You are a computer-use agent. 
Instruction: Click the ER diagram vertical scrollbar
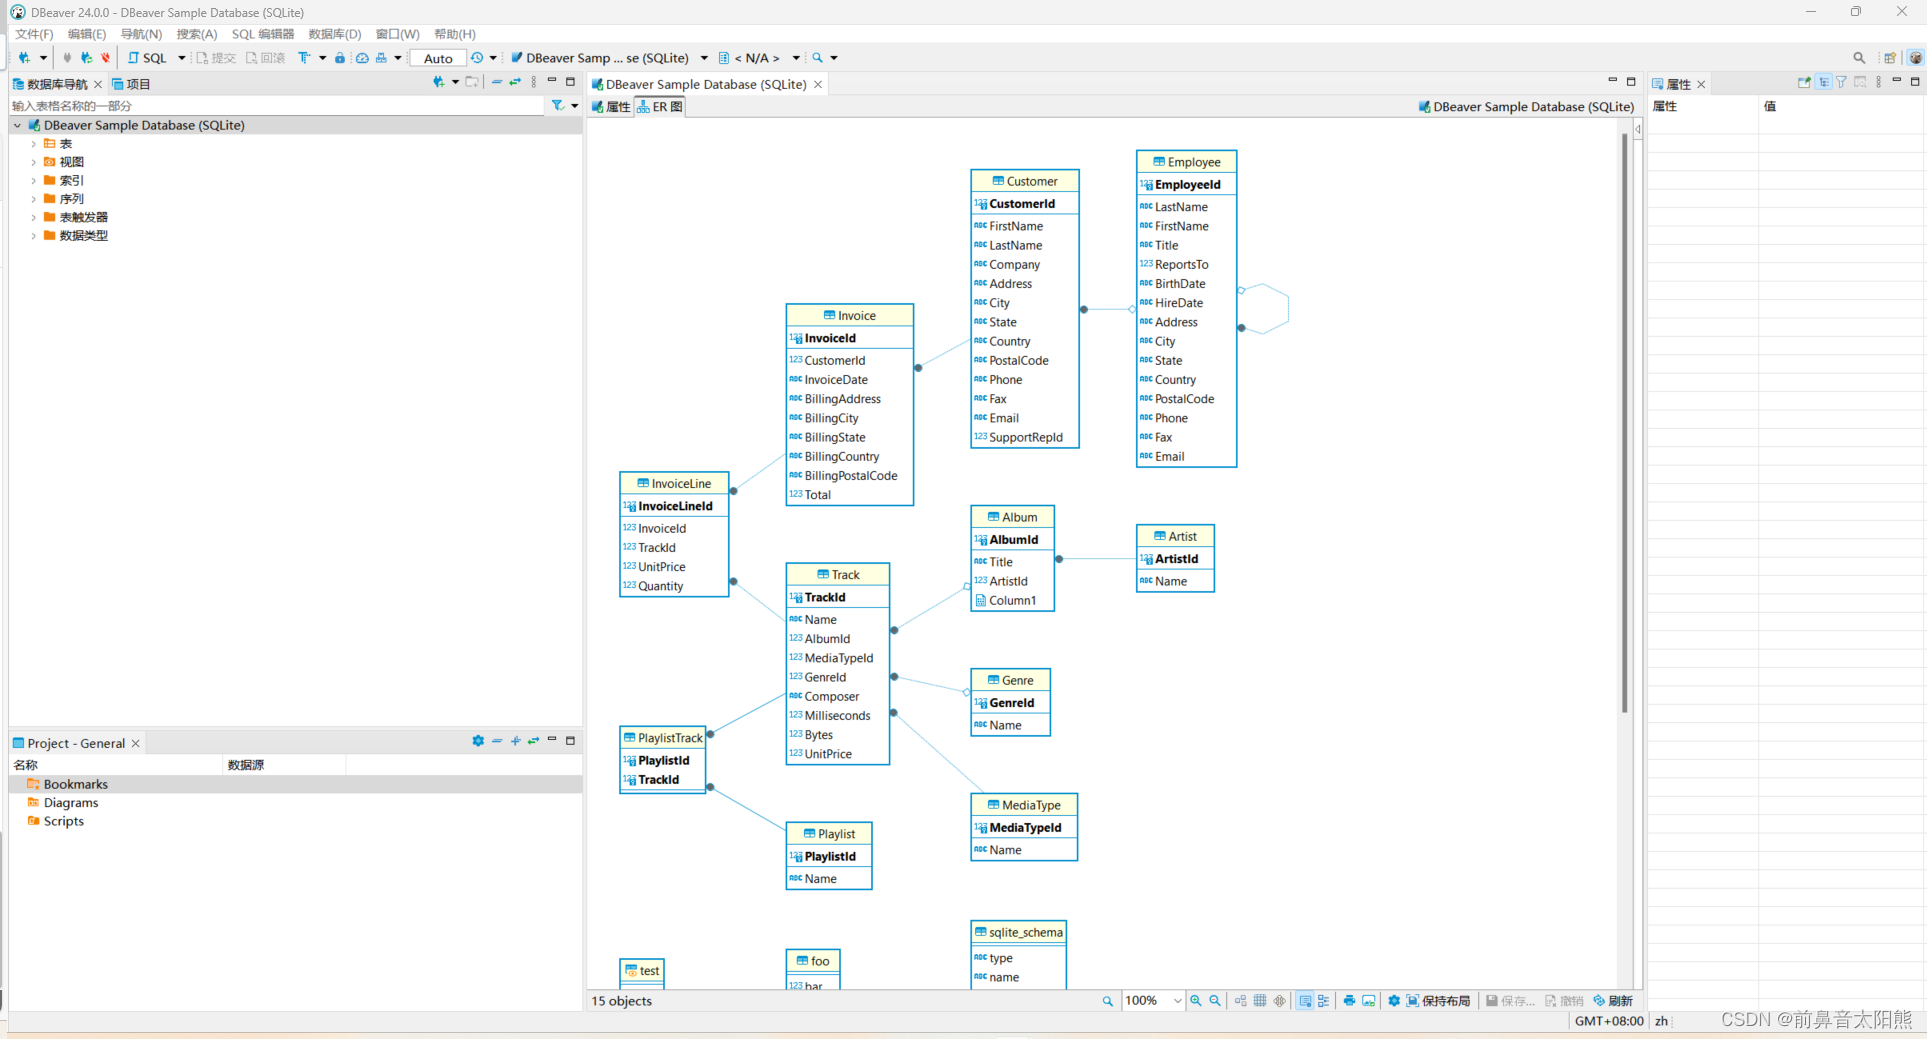pos(1625,423)
